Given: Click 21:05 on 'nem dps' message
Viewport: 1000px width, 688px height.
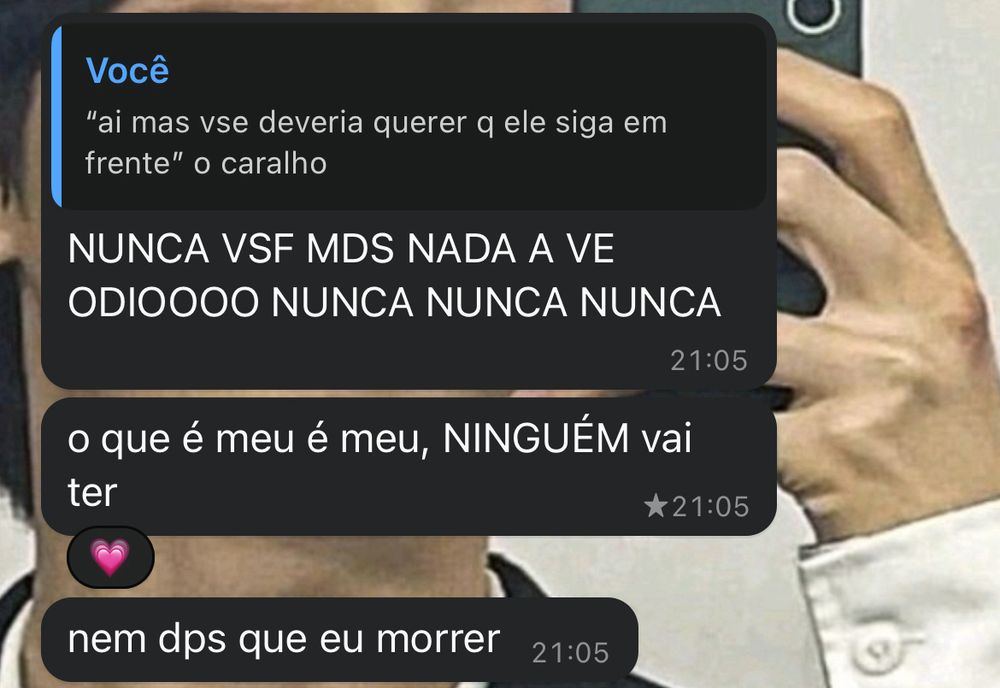Looking at the screenshot, I should [570, 653].
